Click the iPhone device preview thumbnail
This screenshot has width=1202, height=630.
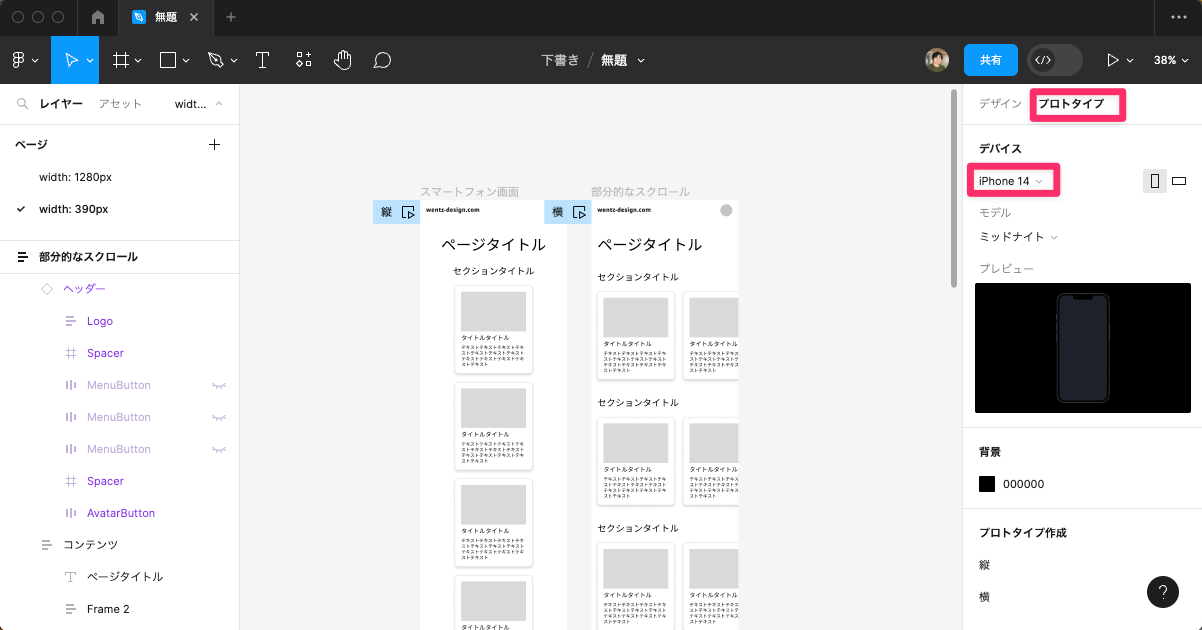[x=1083, y=348]
